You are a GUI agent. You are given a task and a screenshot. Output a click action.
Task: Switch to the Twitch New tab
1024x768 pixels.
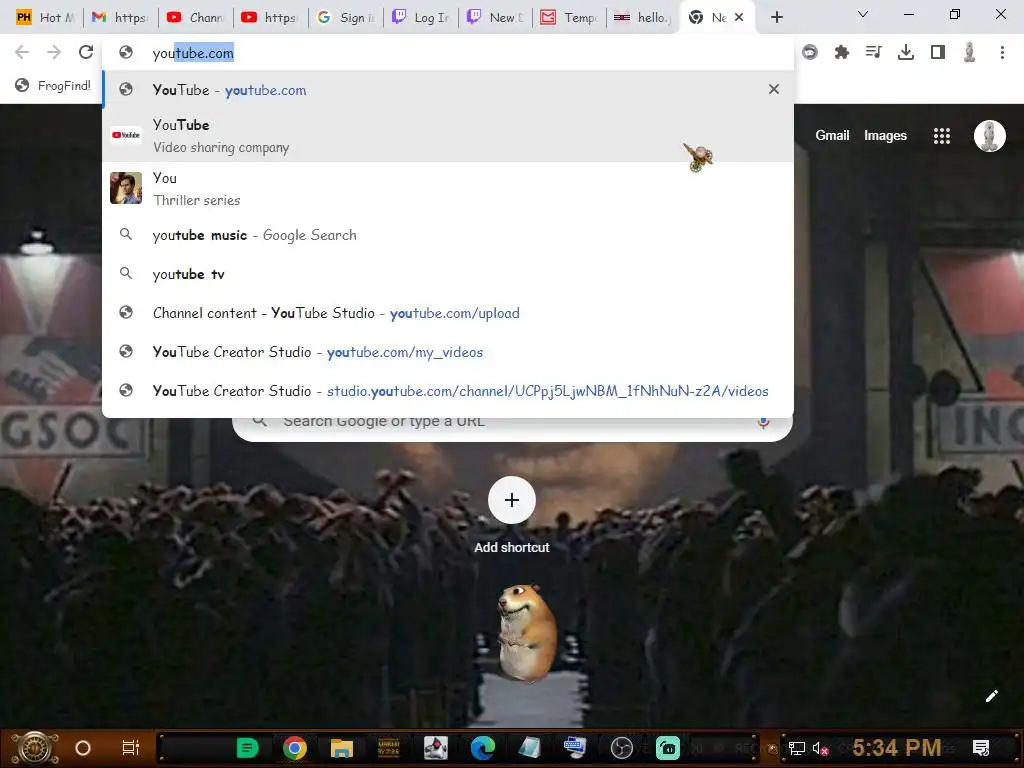(x=496, y=18)
